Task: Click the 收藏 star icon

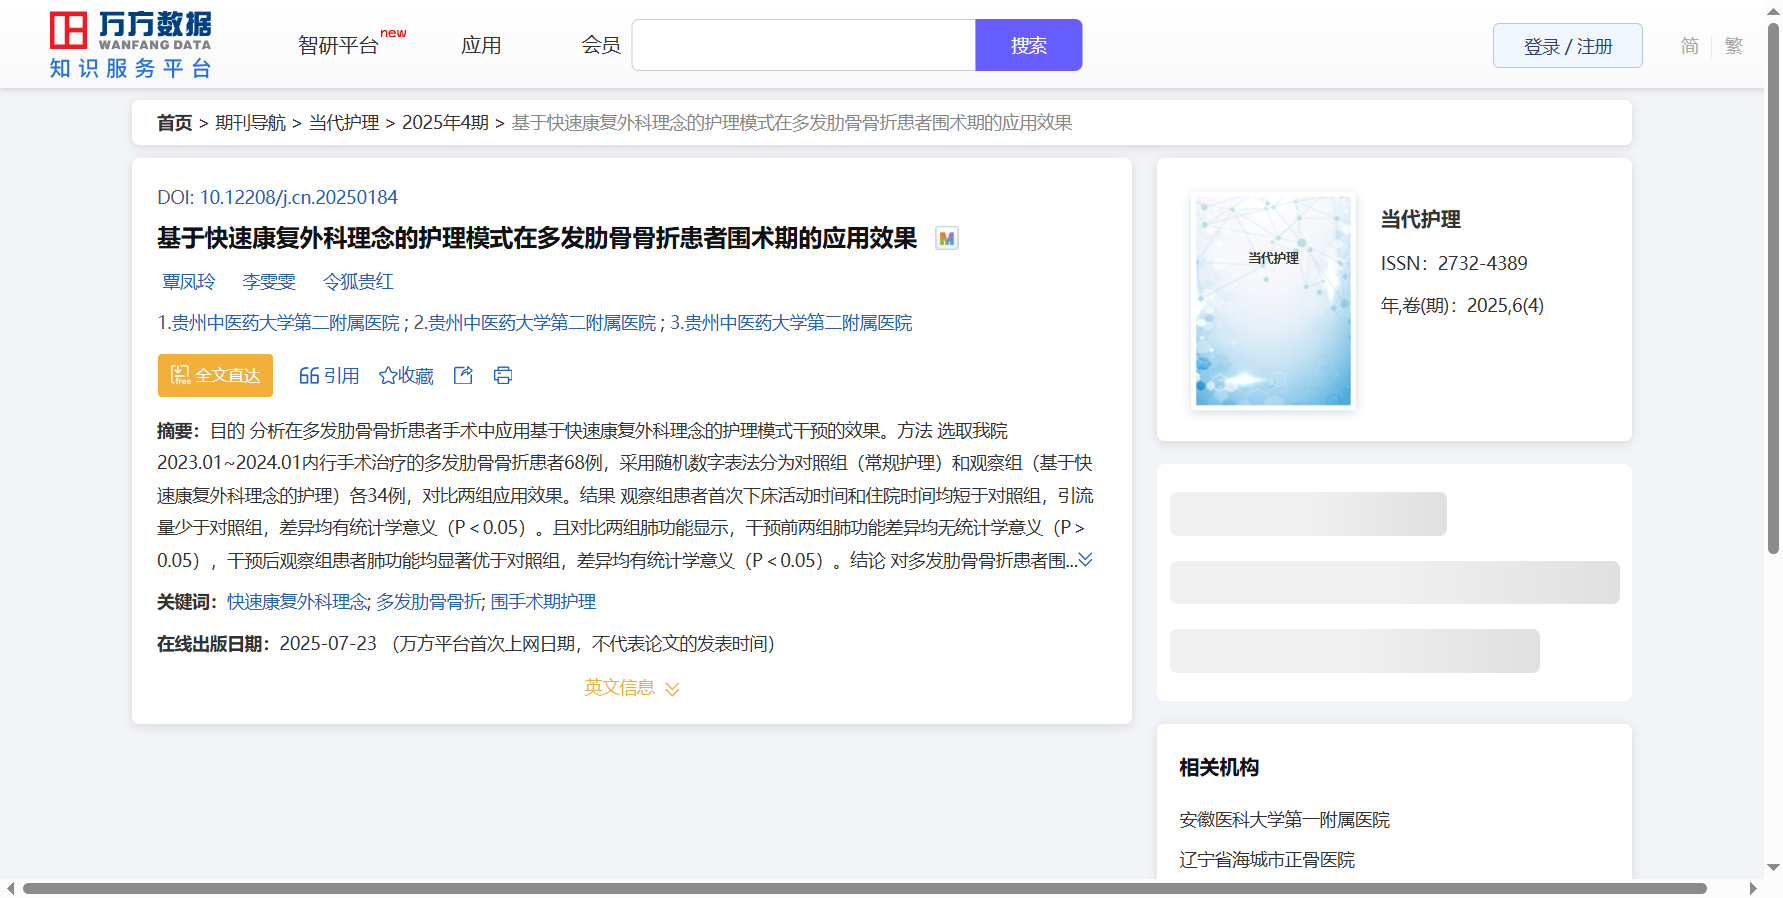Action: coord(388,376)
